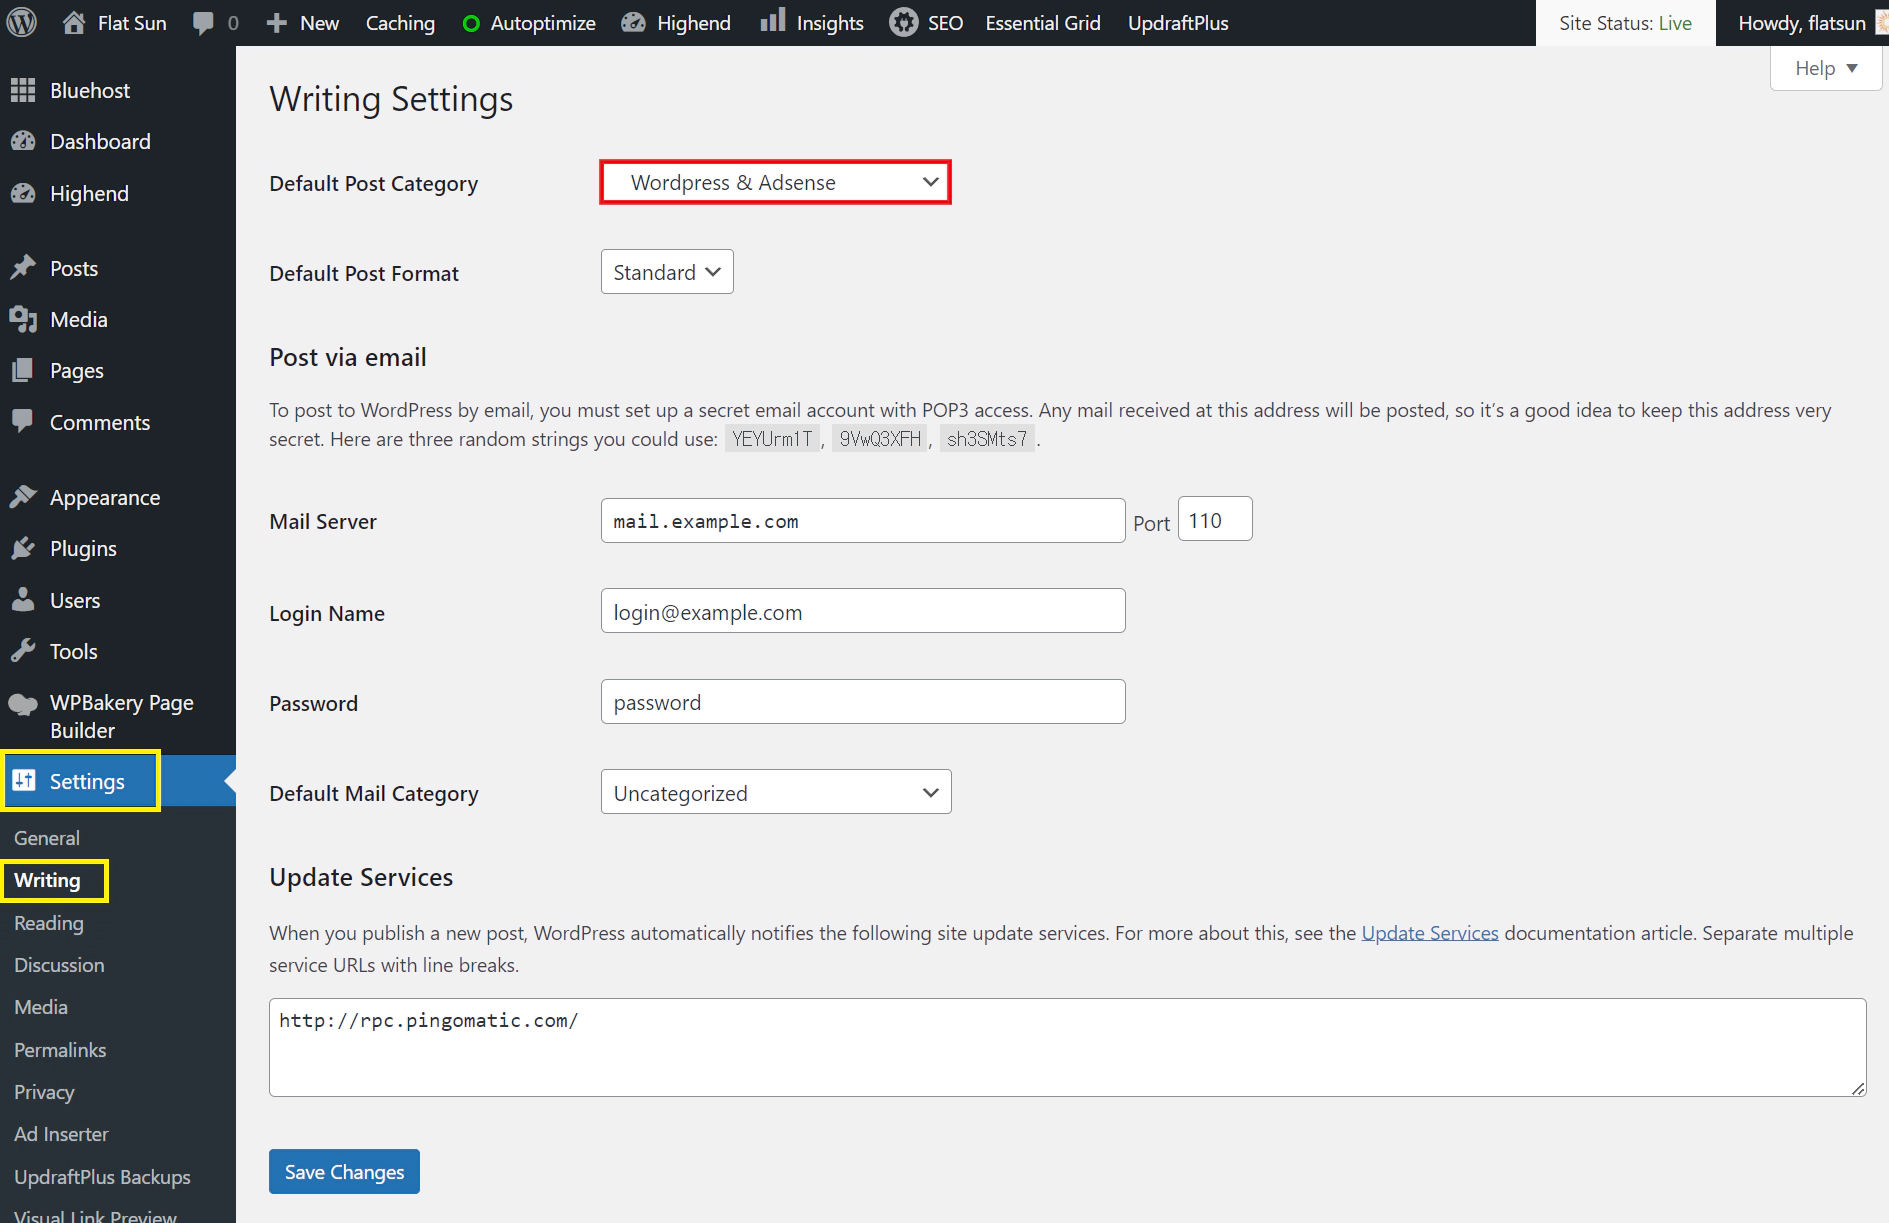Click the Settings sliders icon
The height and width of the screenshot is (1223, 1889).
(24, 781)
